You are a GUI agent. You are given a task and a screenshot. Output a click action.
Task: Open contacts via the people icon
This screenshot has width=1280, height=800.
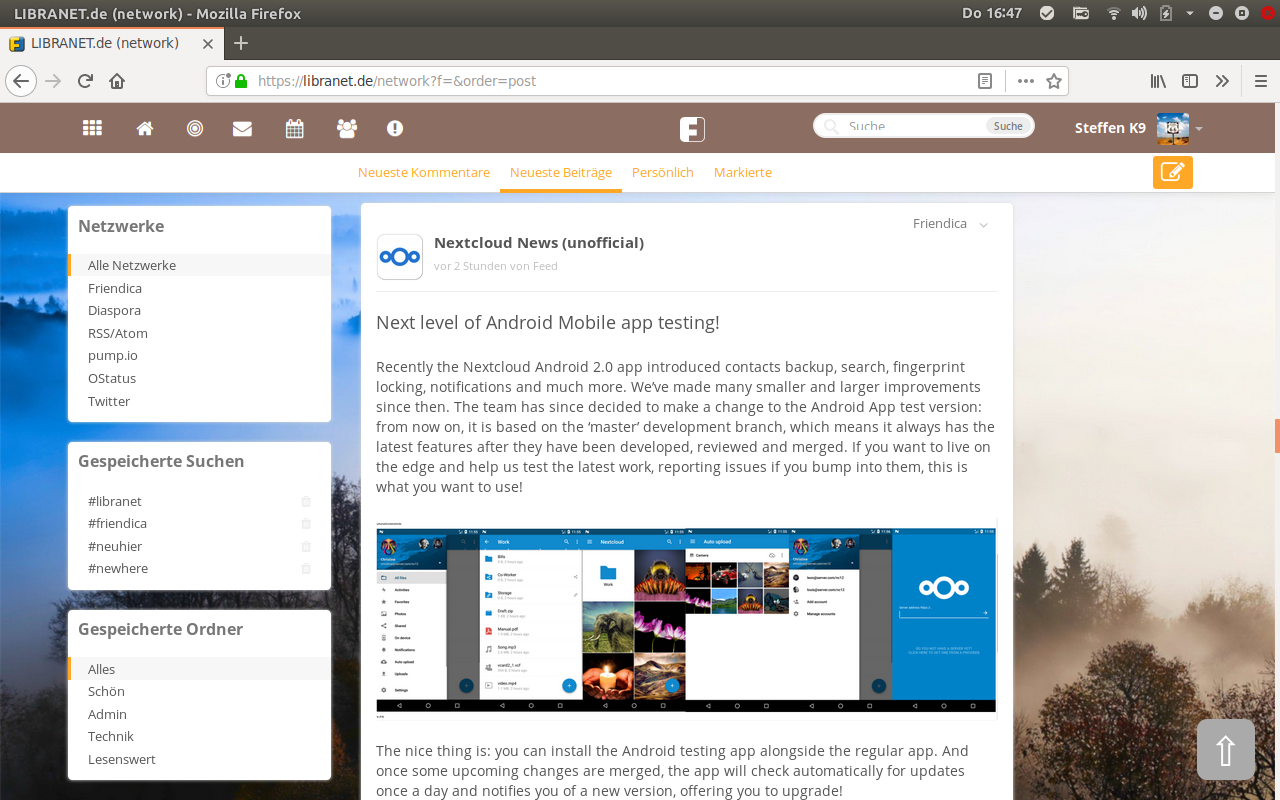tap(346, 128)
